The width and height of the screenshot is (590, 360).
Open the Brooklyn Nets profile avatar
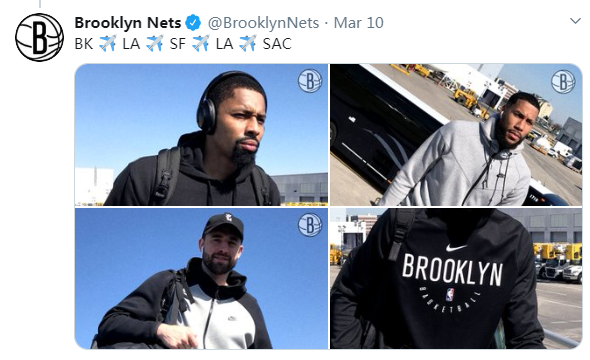(x=39, y=37)
